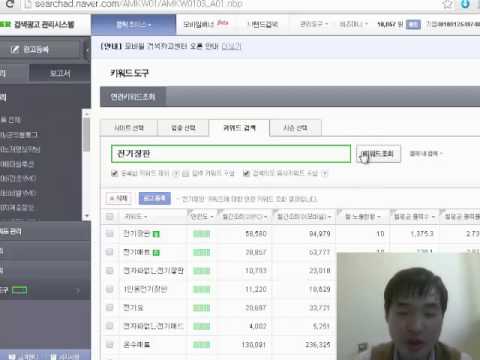Check the row checkbox for 전기매트
Image resolution: width=480 pixels, height=360 pixels.
[x=109, y=252]
